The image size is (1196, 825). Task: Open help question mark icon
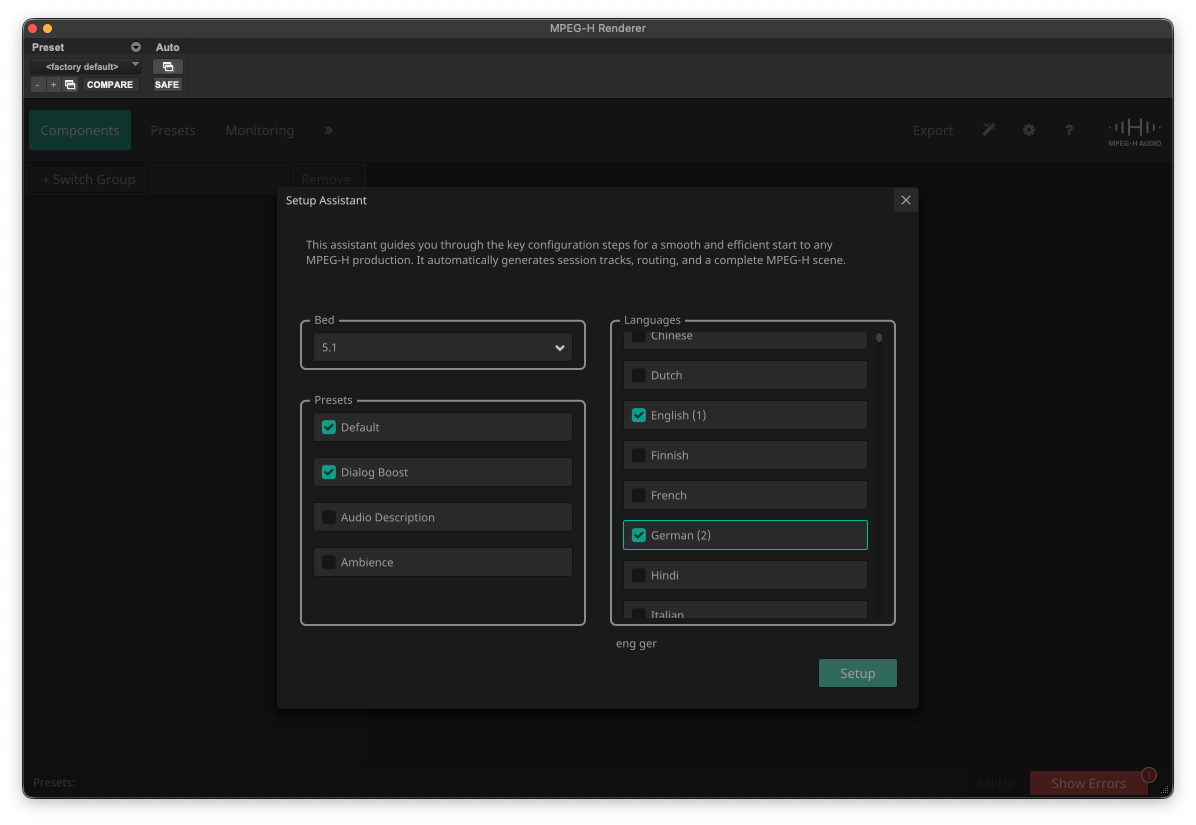[x=1069, y=130]
